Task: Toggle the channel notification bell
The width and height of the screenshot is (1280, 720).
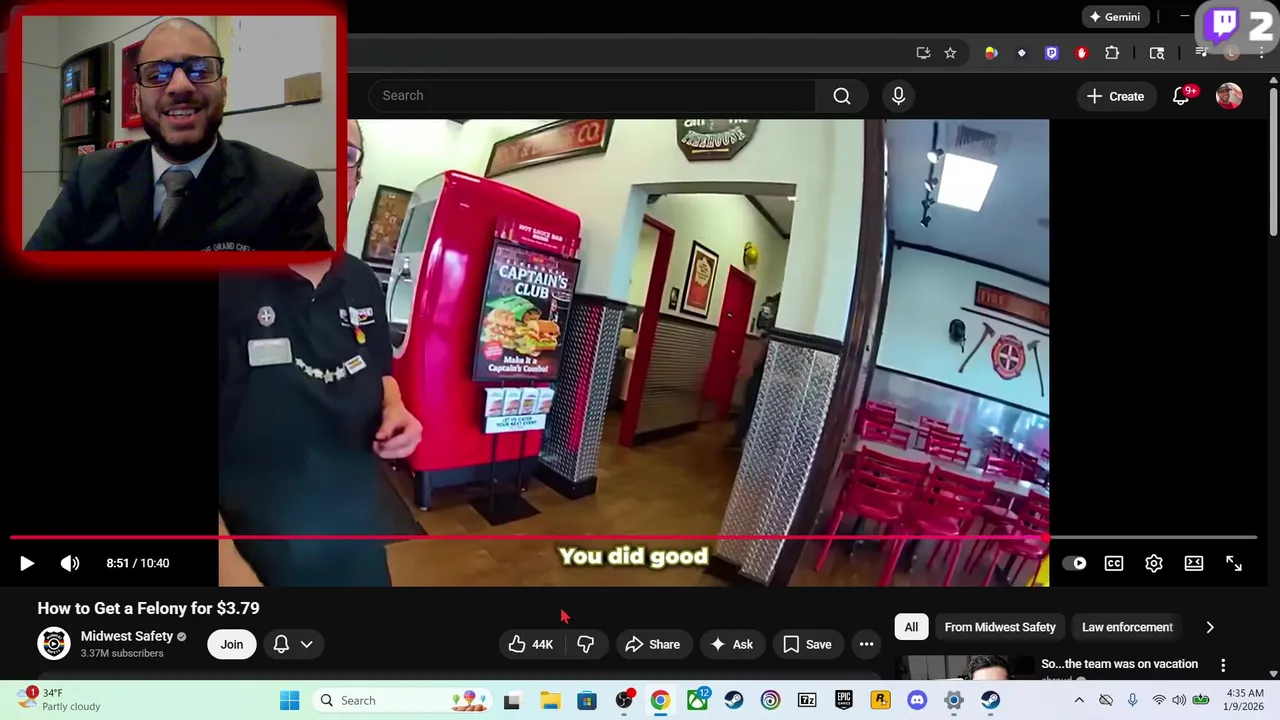Action: coord(281,644)
